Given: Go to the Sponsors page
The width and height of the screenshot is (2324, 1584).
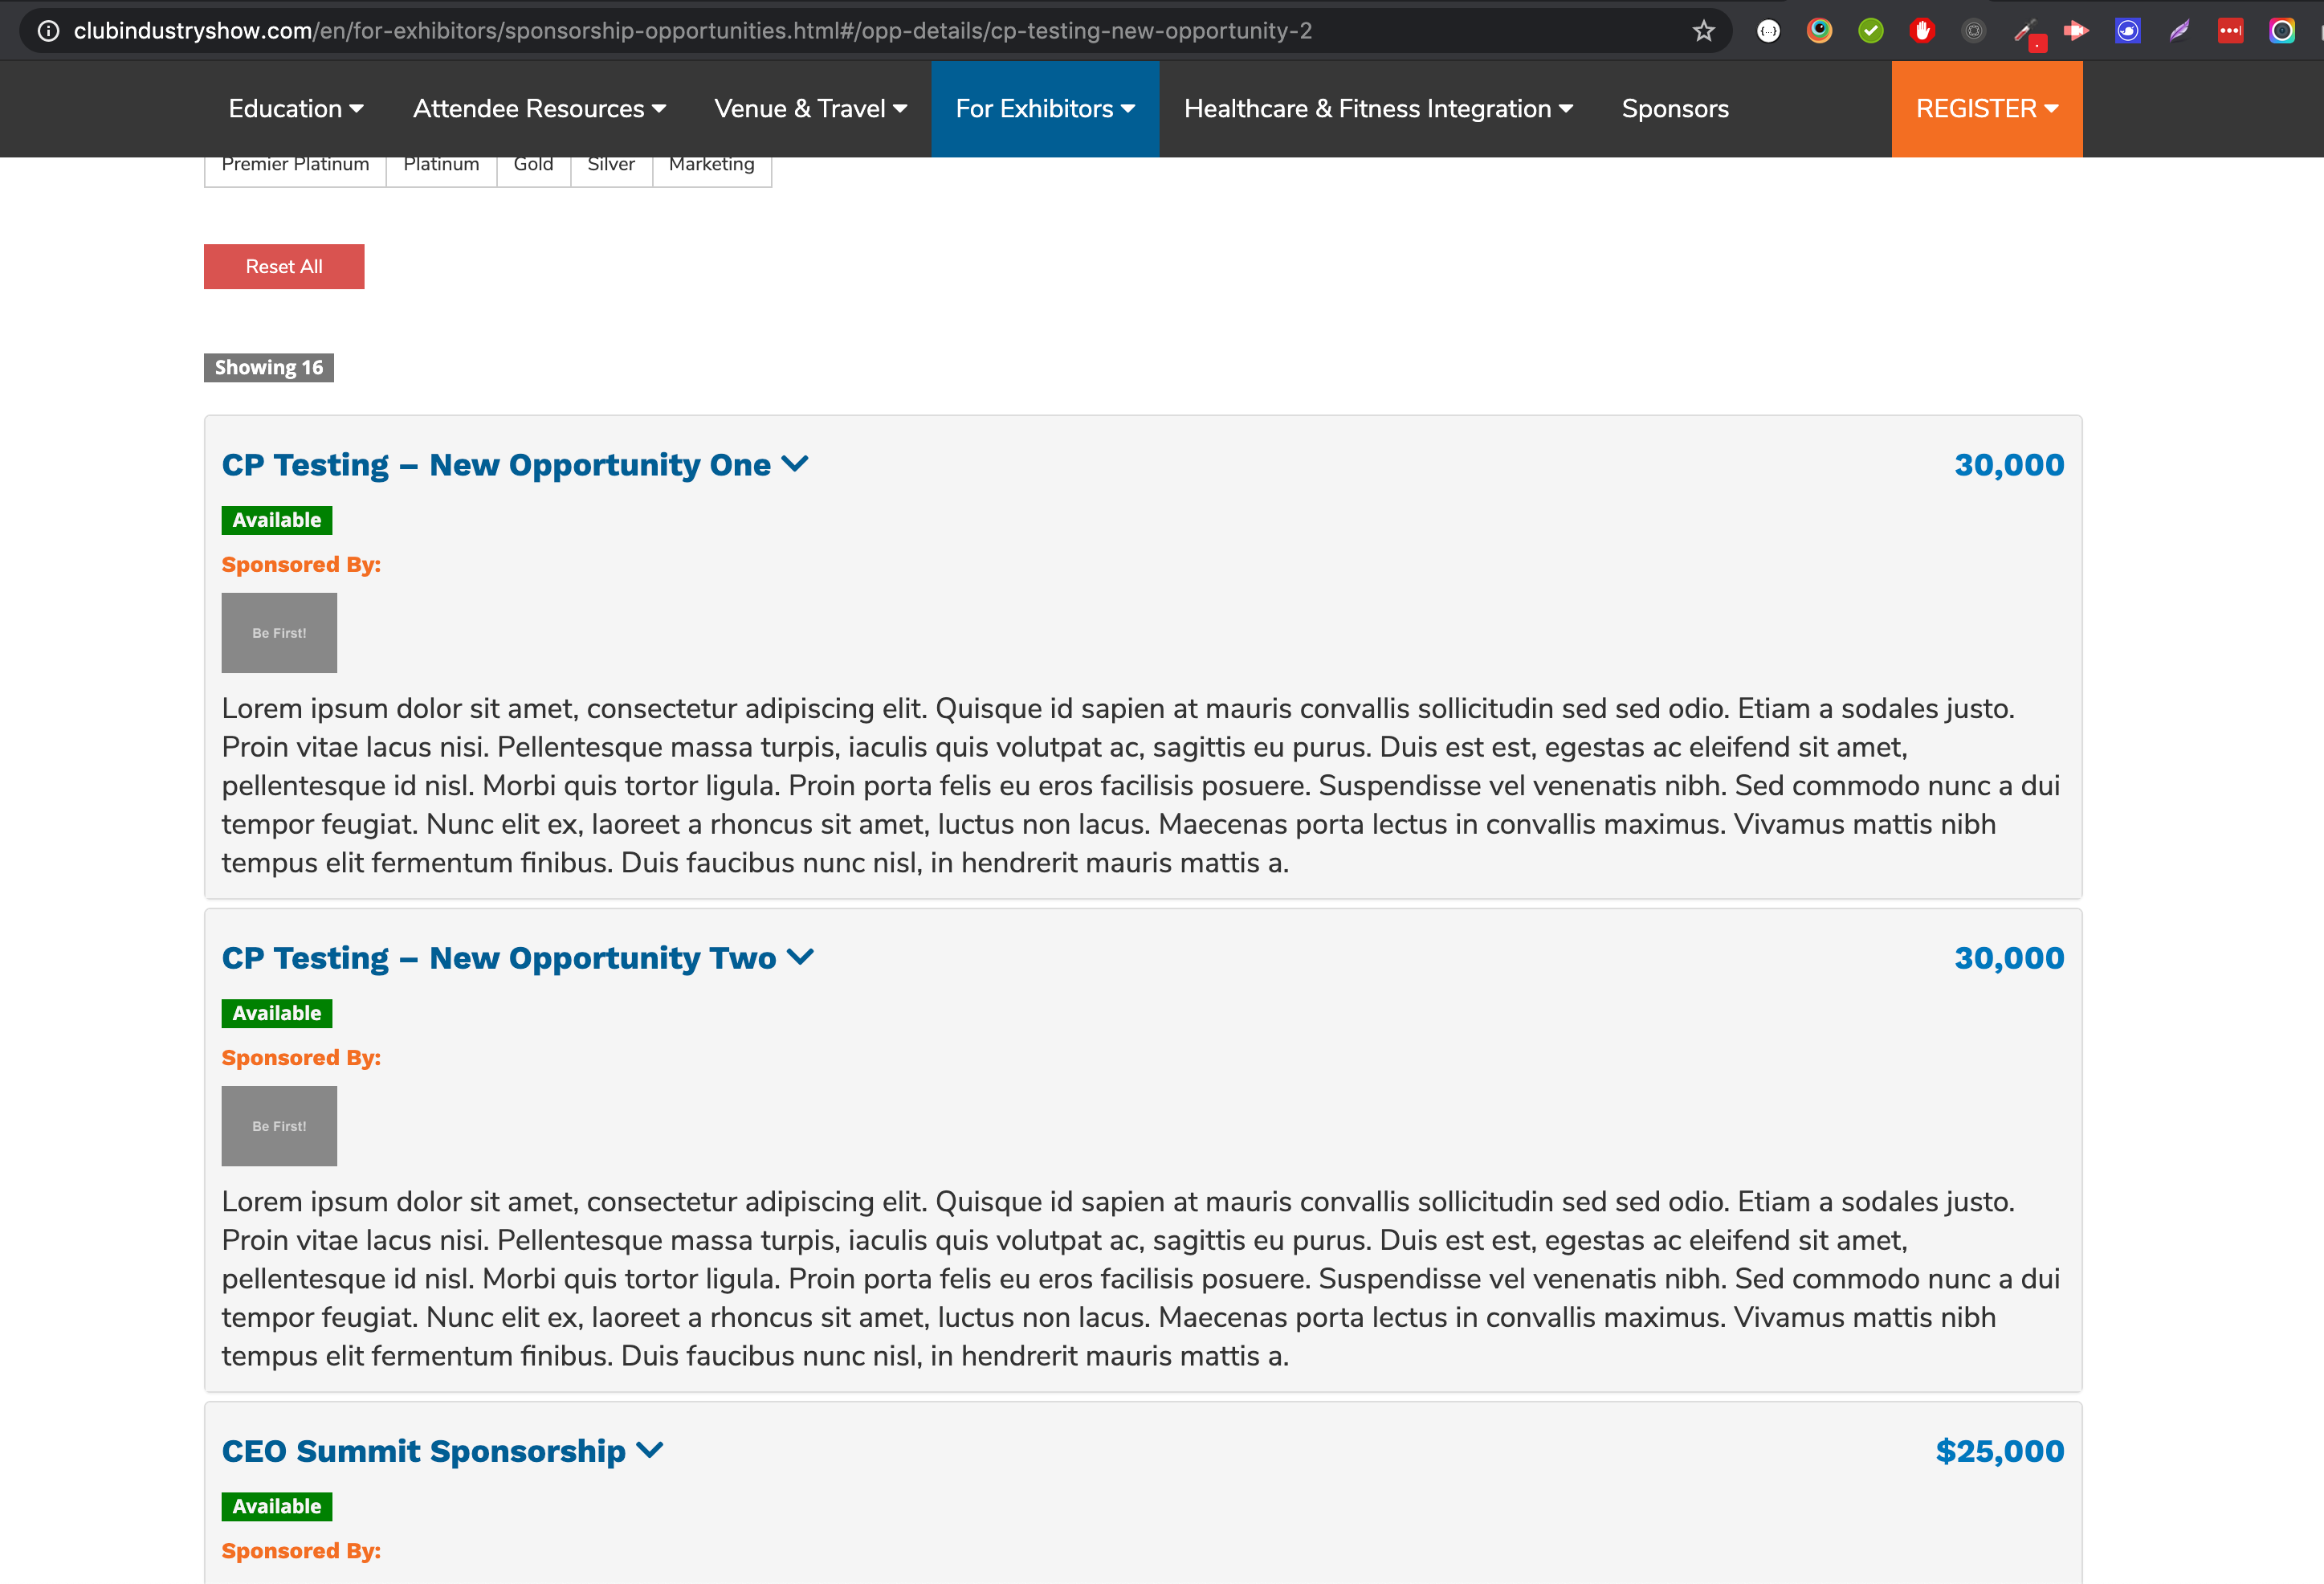Looking at the screenshot, I should coord(1675,109).
